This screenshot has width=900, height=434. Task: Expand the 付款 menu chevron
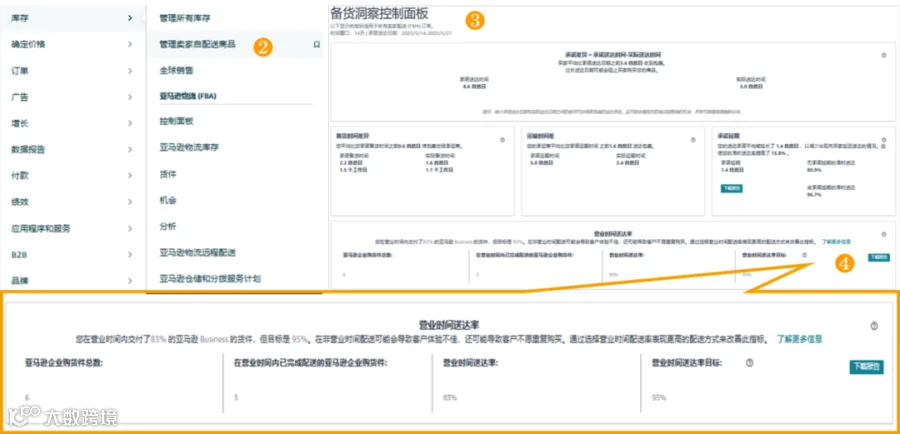tap(130, 176)
